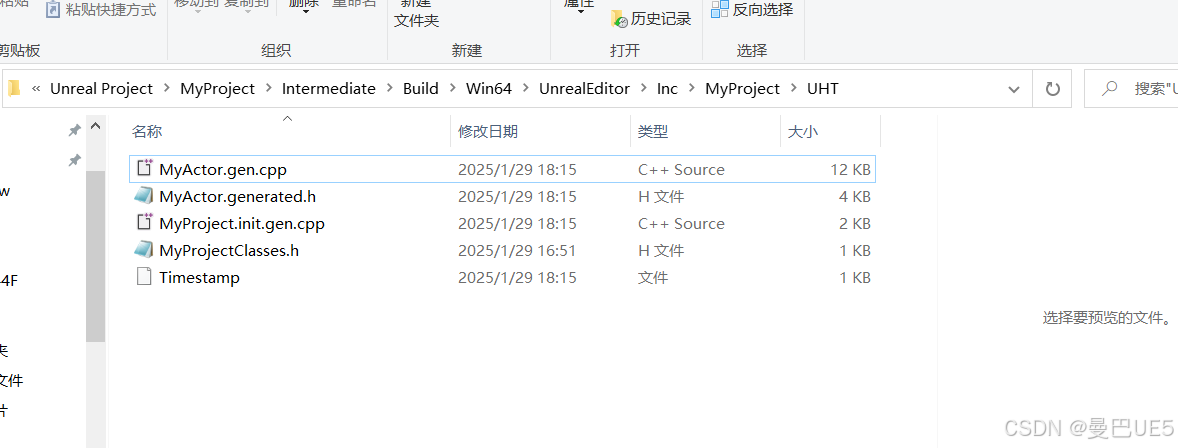
Task: Click the 反向选择 invert selection icon
Action: click(720, 9)
